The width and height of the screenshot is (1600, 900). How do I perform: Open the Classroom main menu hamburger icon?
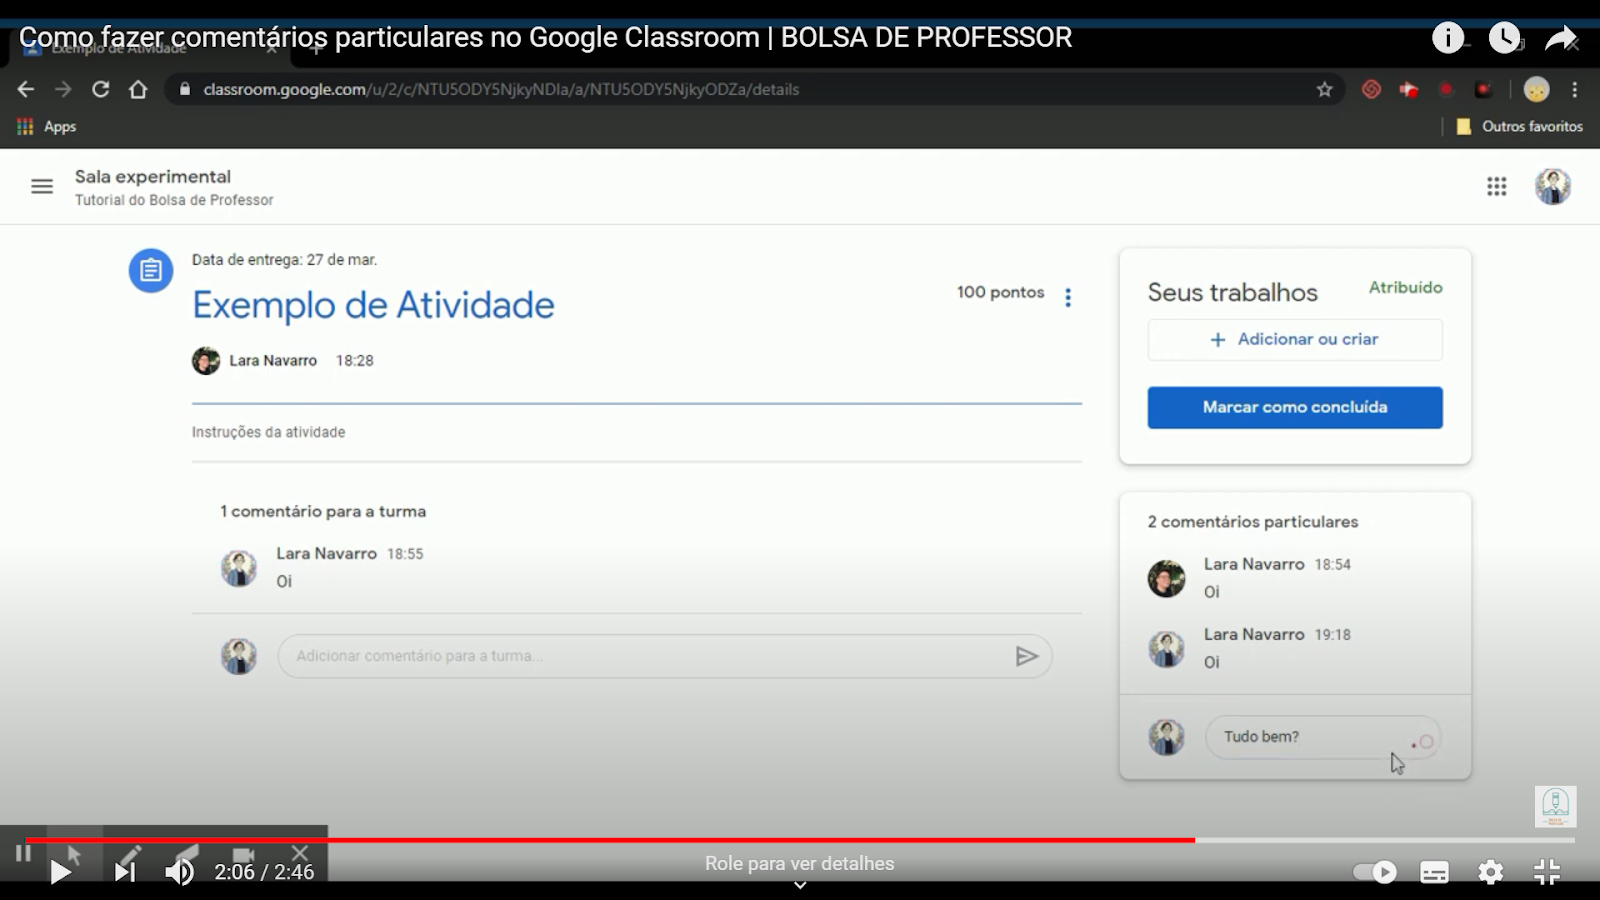point(42,186)
